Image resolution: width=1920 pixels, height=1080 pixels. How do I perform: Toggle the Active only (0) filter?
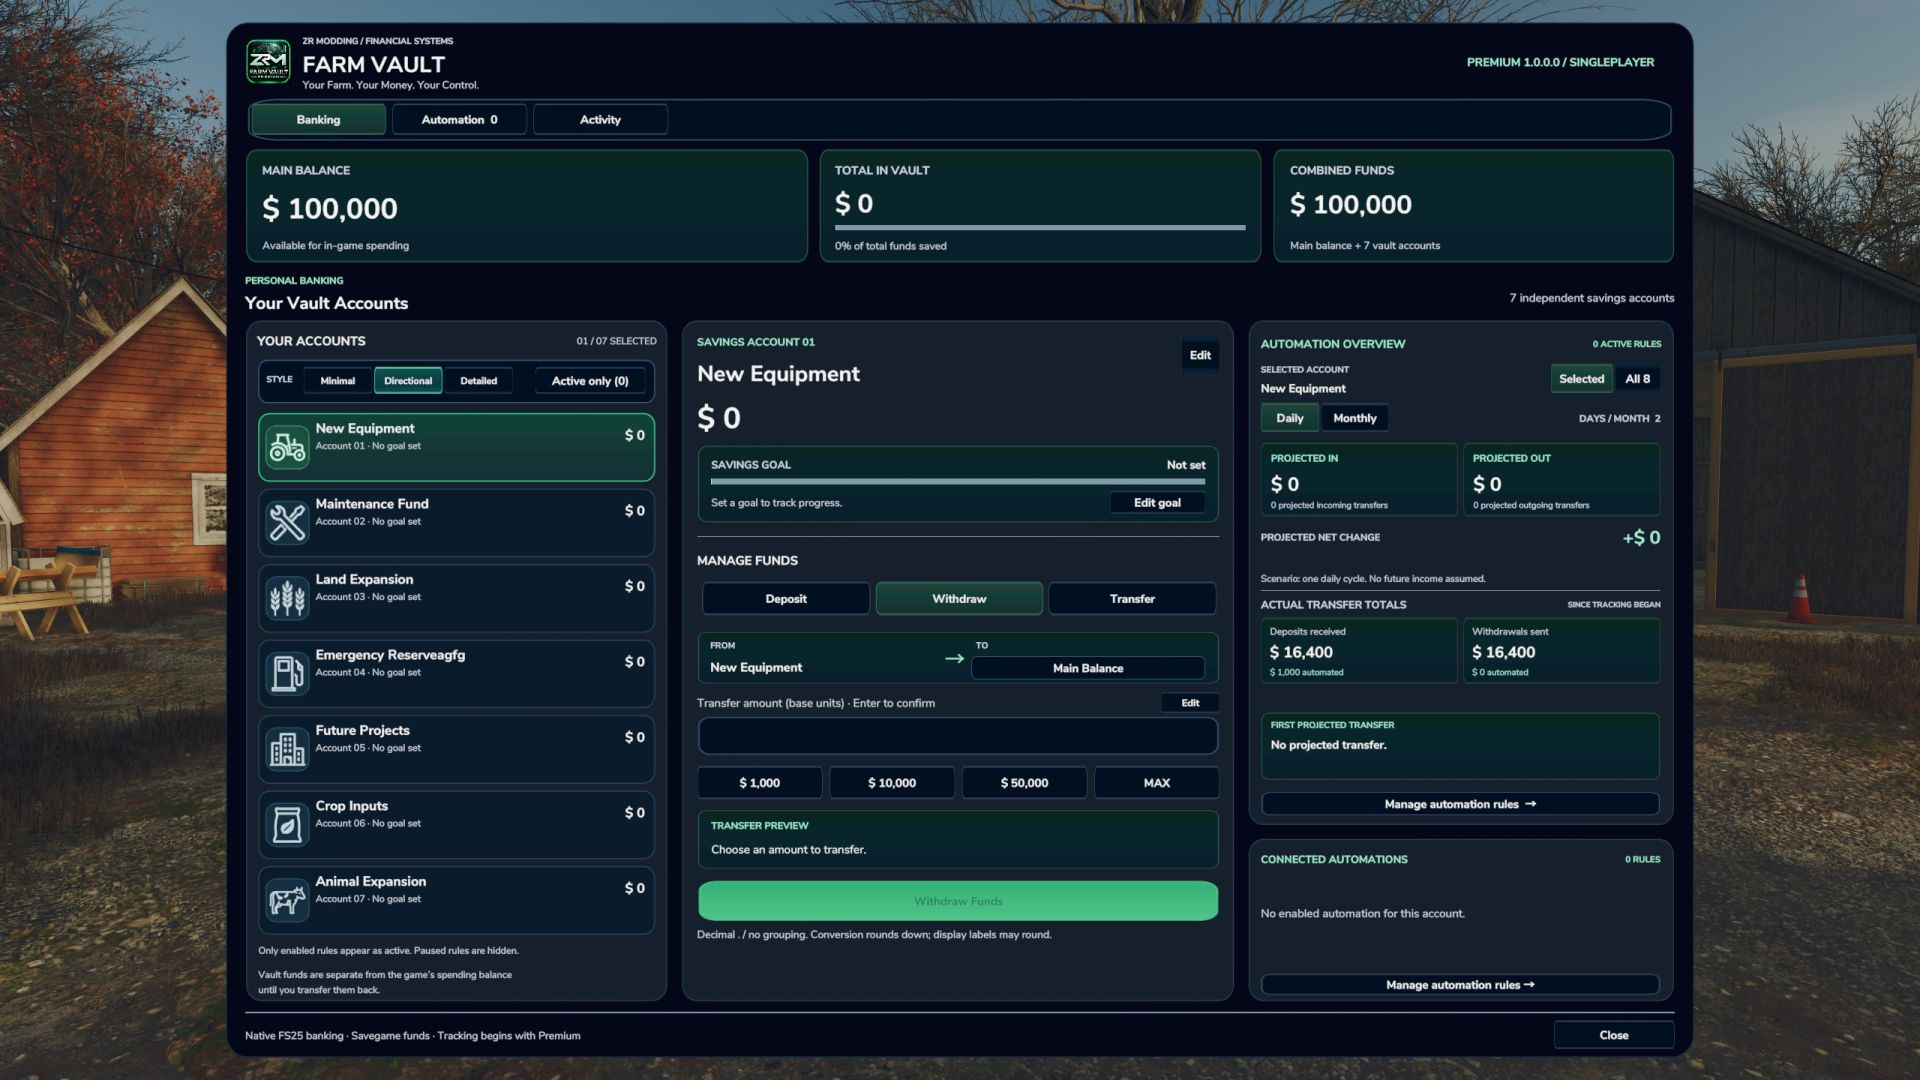coord(590,381)
